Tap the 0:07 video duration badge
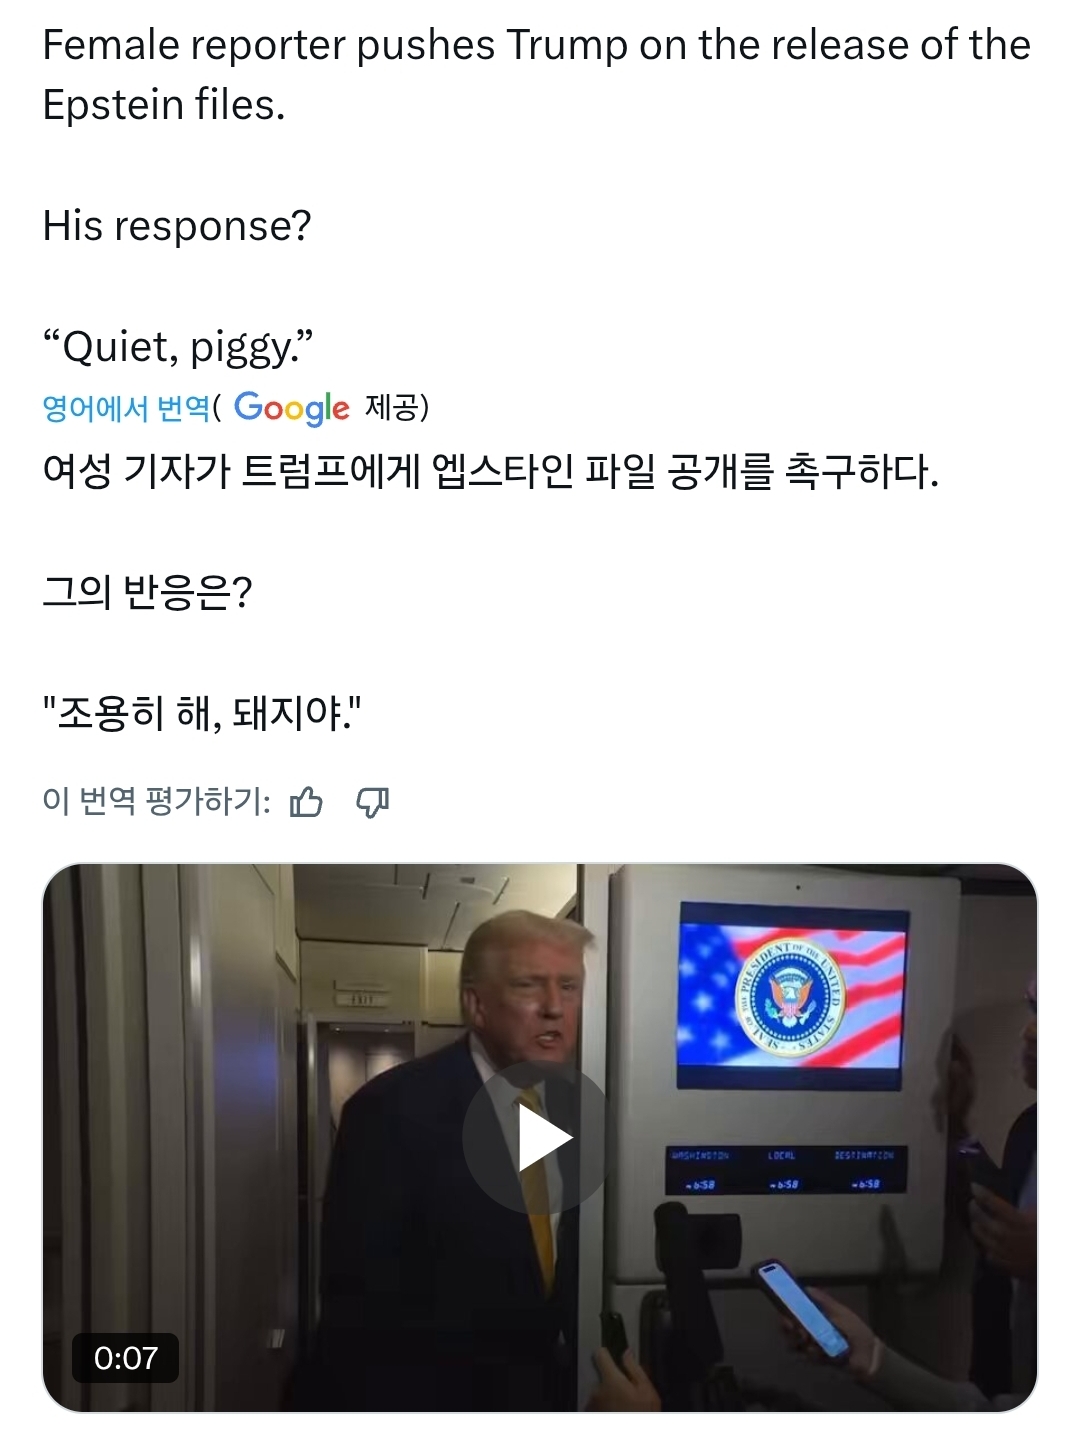 126,1358
